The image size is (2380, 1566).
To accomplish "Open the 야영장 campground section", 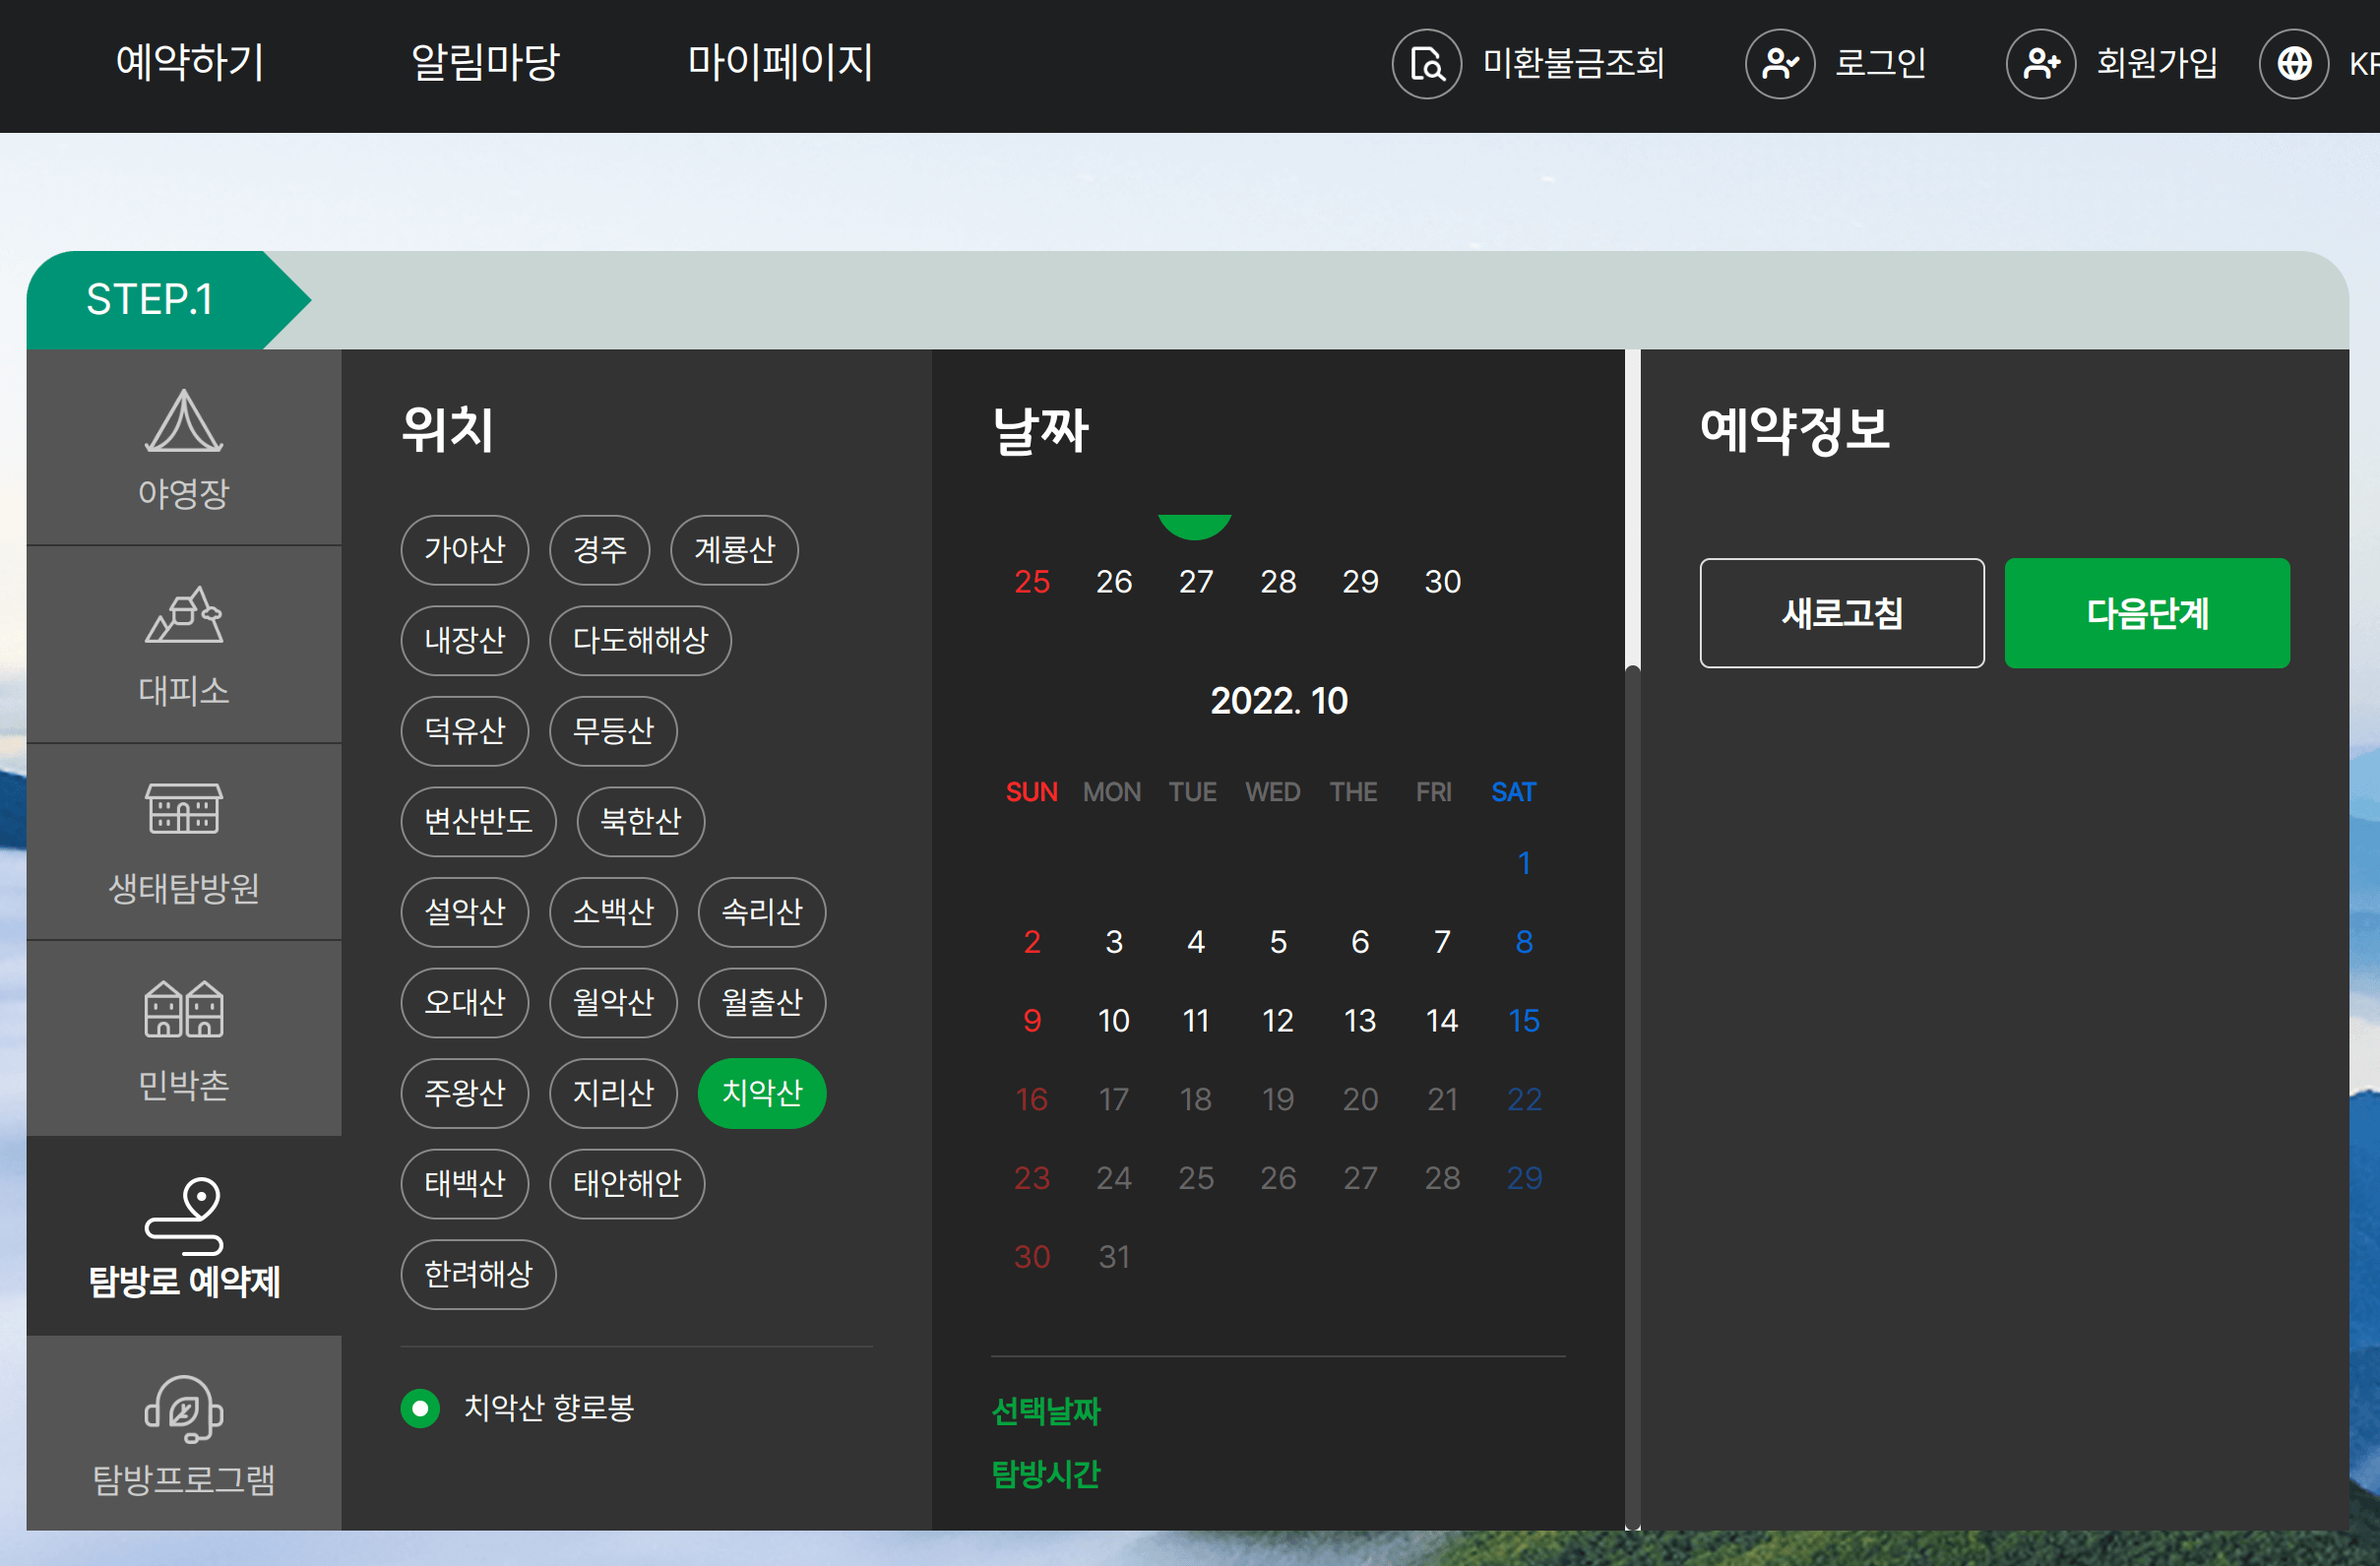I will pyautogui.click(x=184, y=447).
